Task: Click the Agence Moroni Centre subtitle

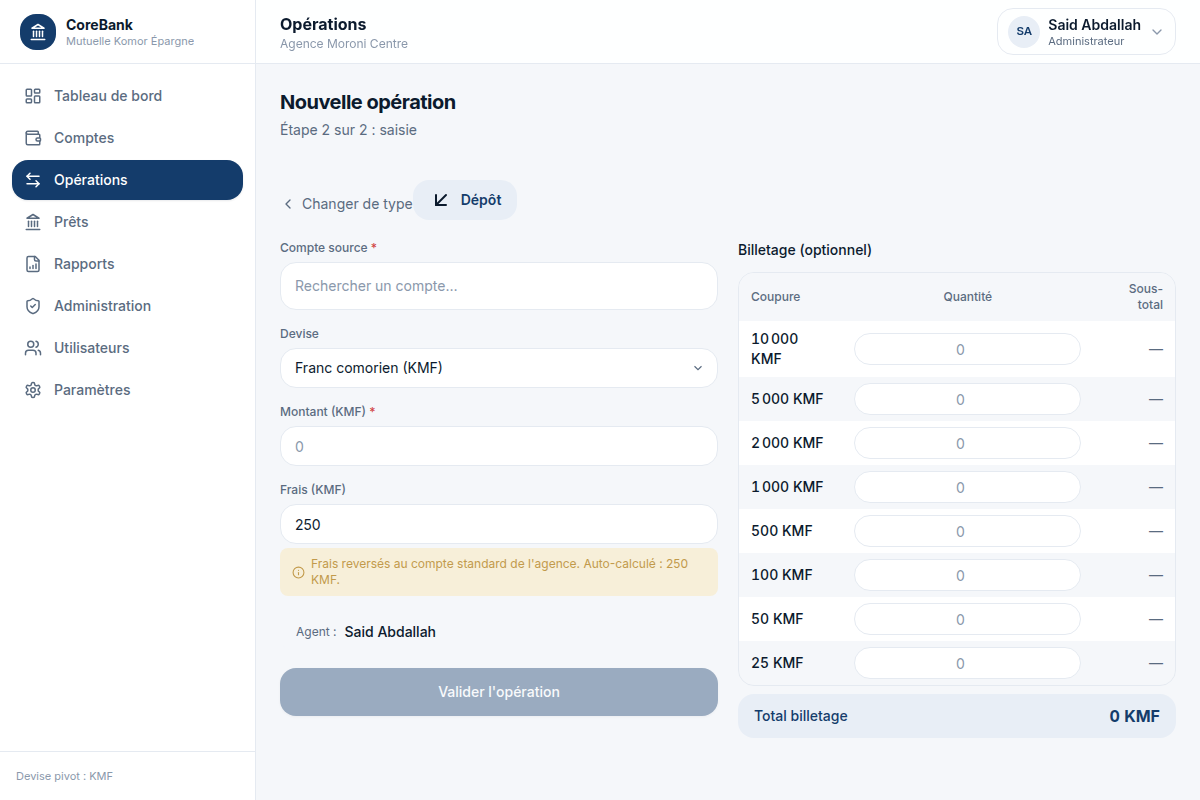Action: pyautogui.click(x=344, y=44)
